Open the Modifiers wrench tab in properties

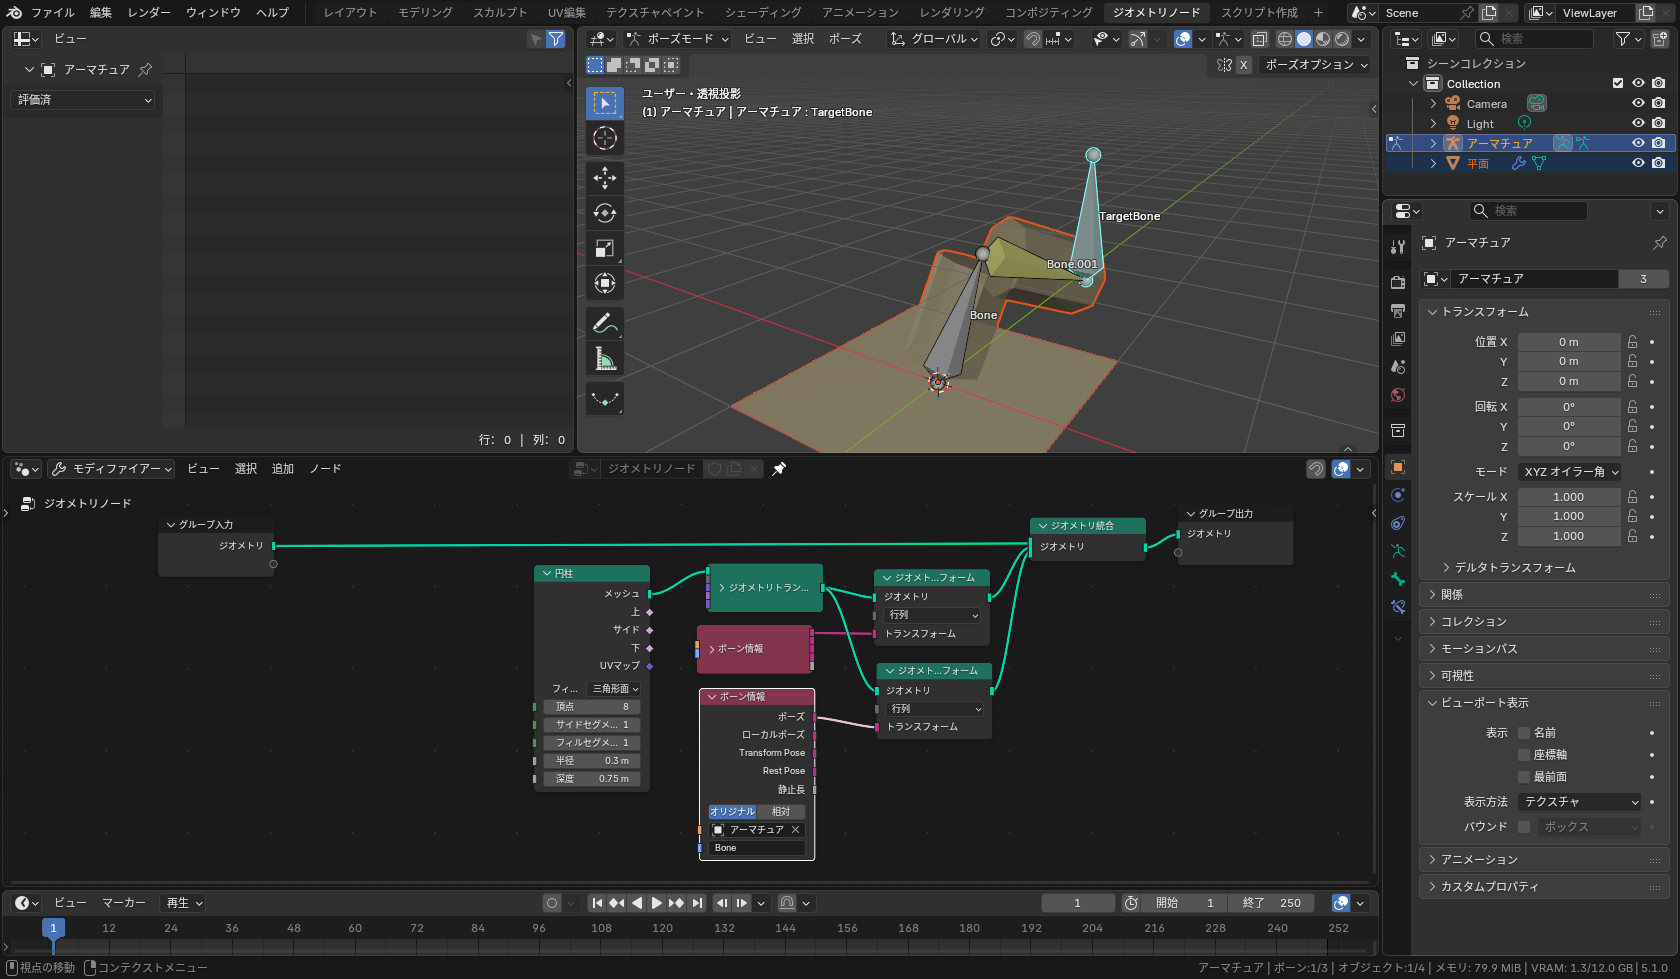(1398, 246)
